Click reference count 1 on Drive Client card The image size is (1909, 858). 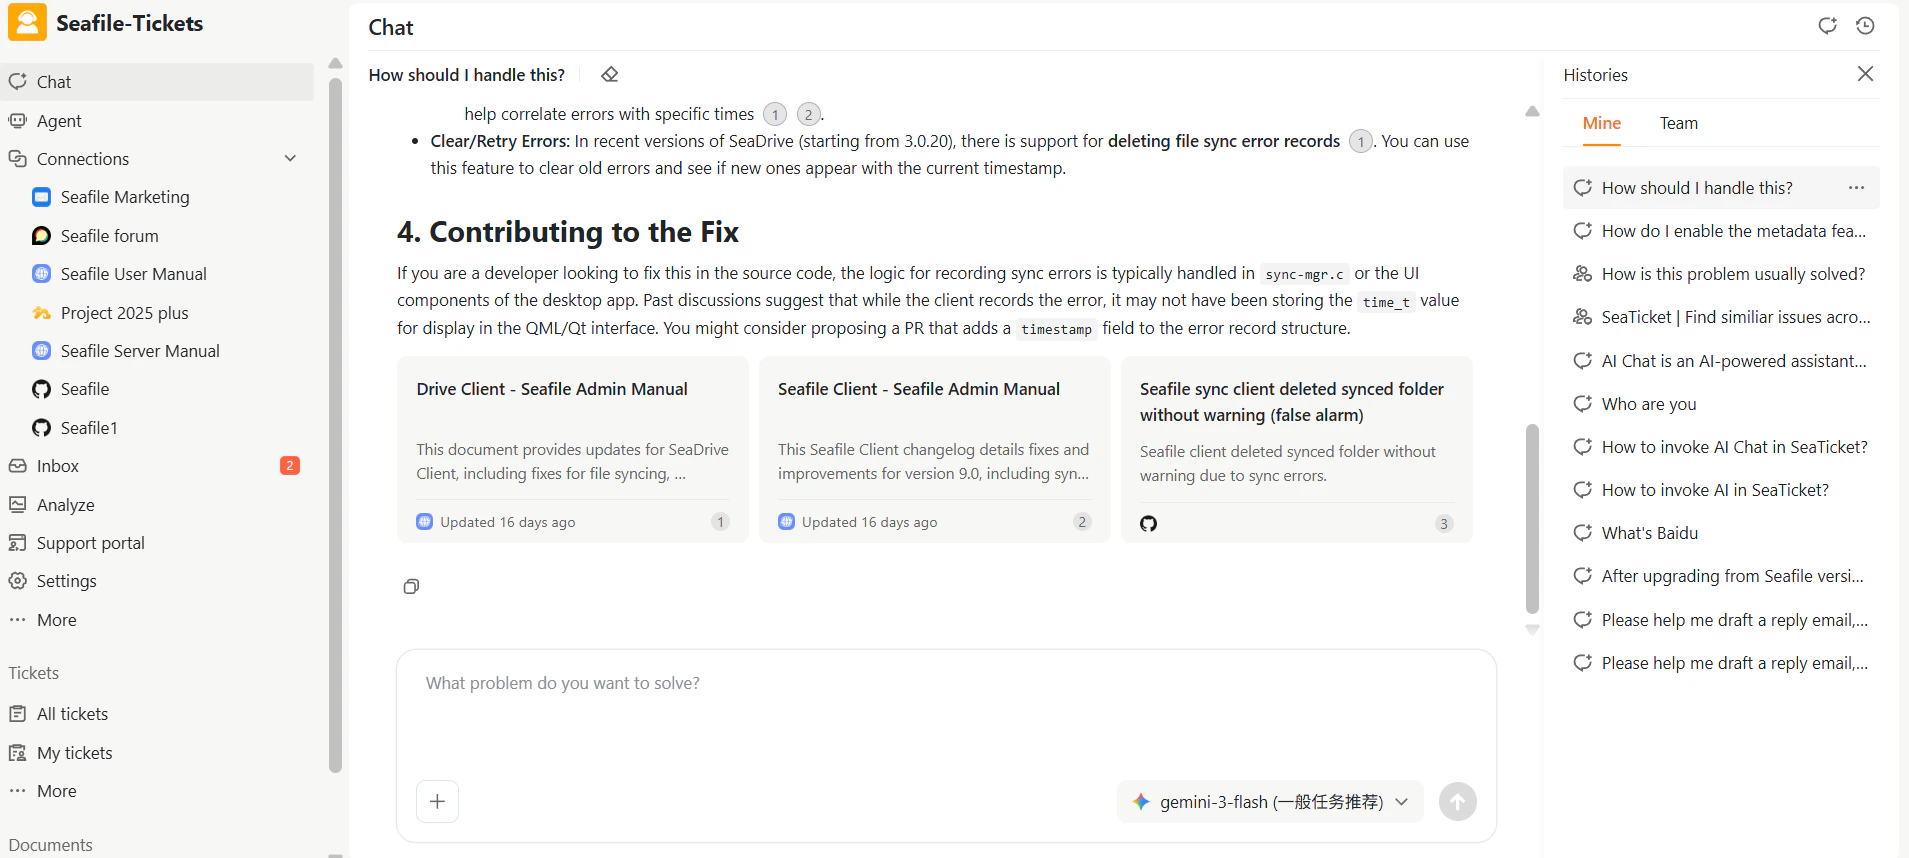tap(720, 522)
